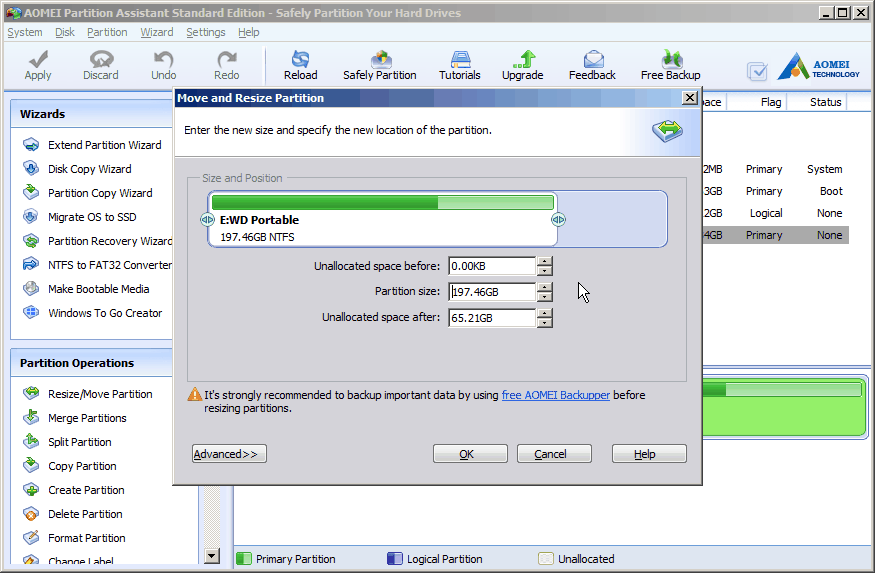Expand Advanced>> options
This screenshot has width=875, height=573.
pos(229,454)
